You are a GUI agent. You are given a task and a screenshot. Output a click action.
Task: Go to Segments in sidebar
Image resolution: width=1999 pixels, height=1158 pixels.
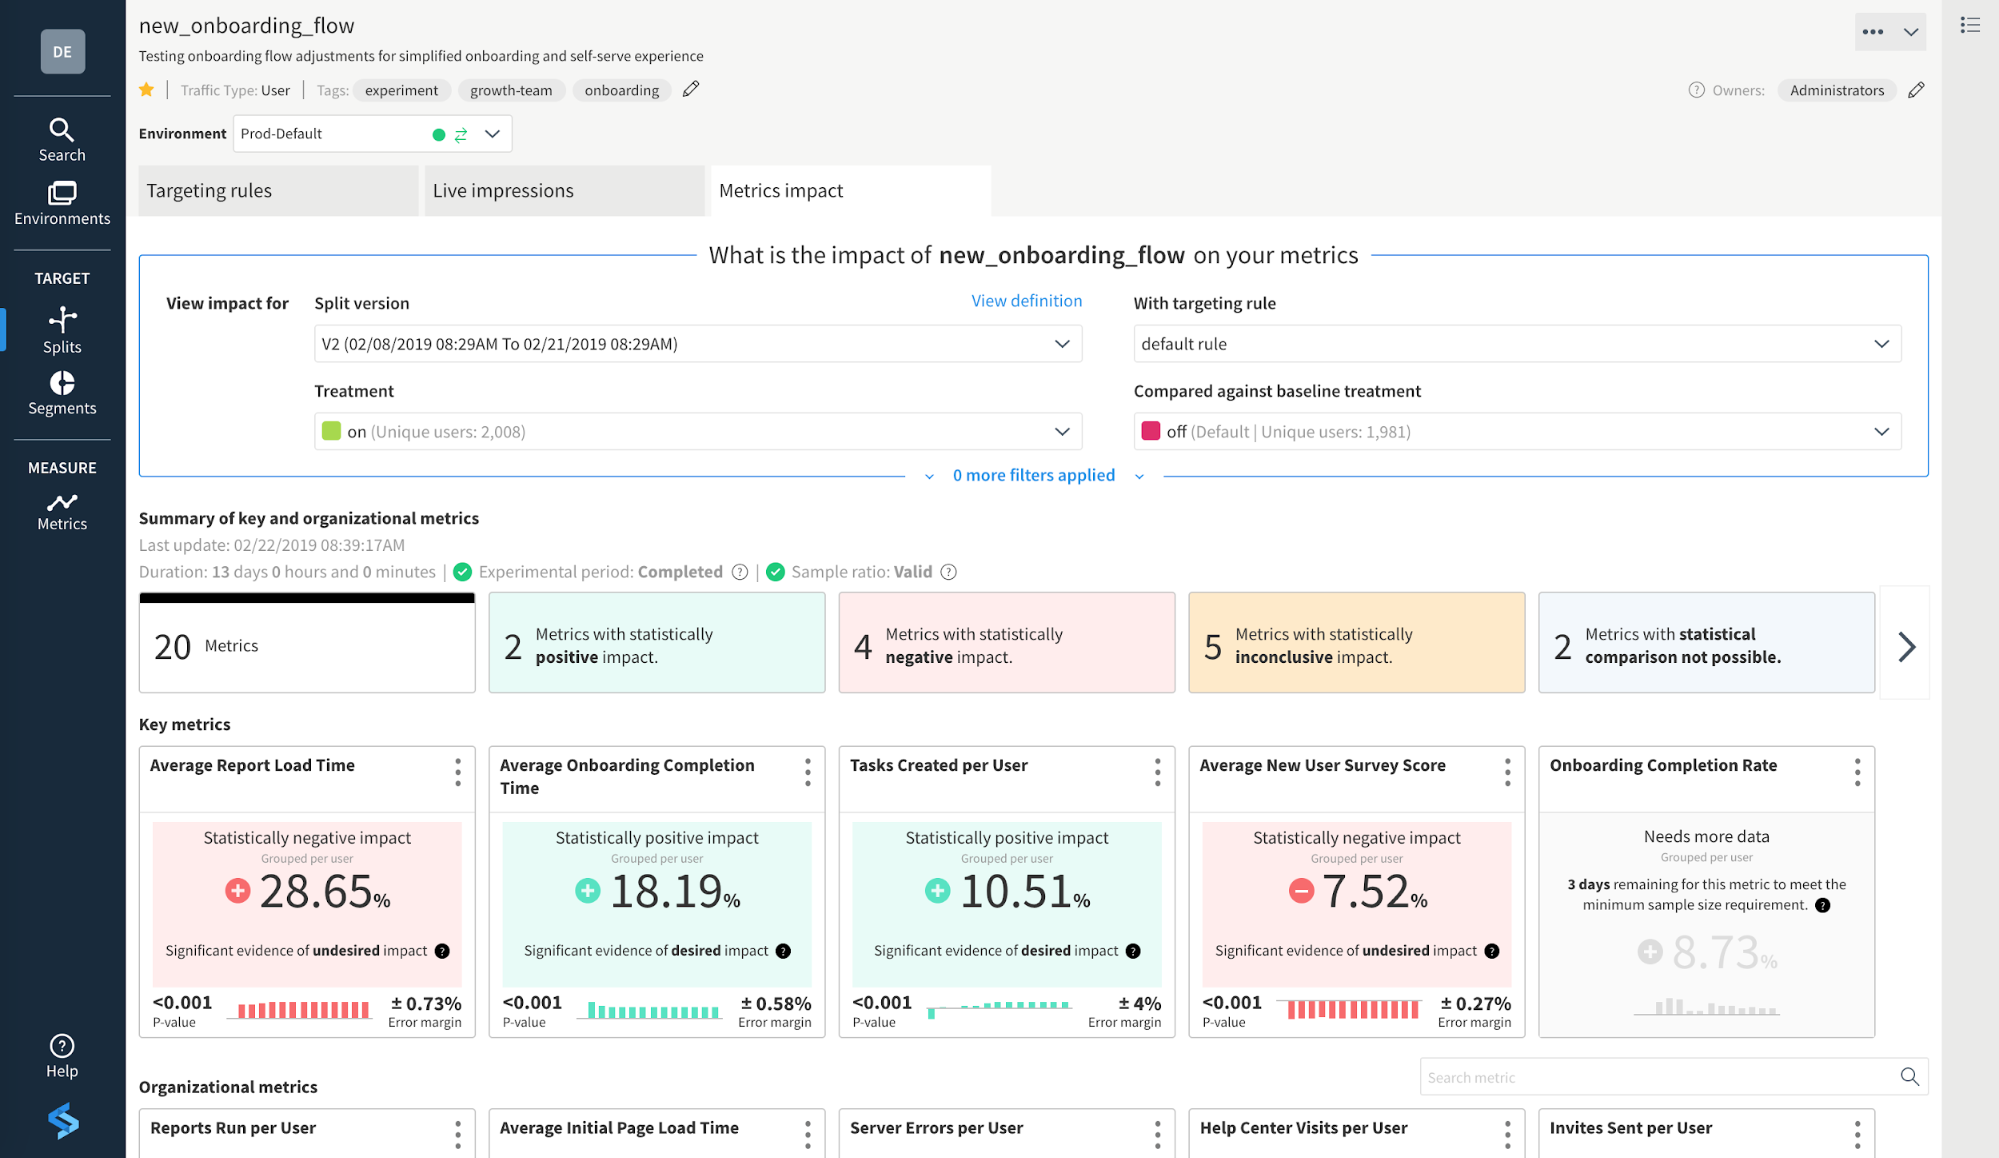tap(62, 393)
